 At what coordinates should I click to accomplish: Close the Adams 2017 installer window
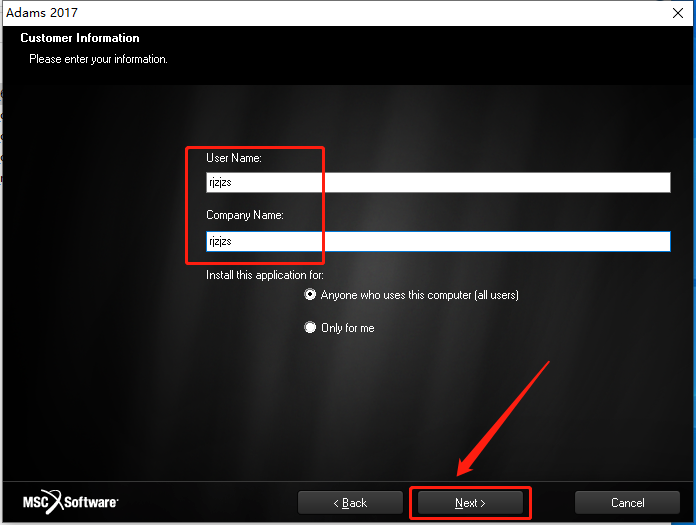coord(678,13)
